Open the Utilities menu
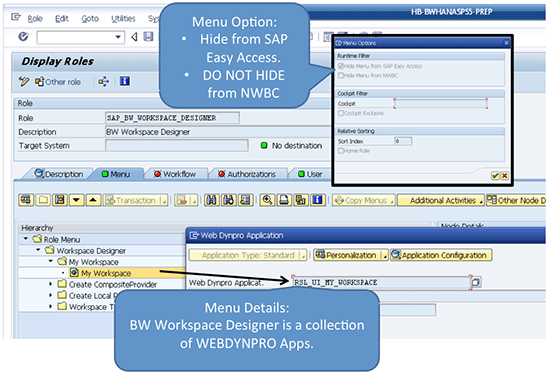Viewport: 550px width, 376px height. pyautogui.click(x=123, y=19)
